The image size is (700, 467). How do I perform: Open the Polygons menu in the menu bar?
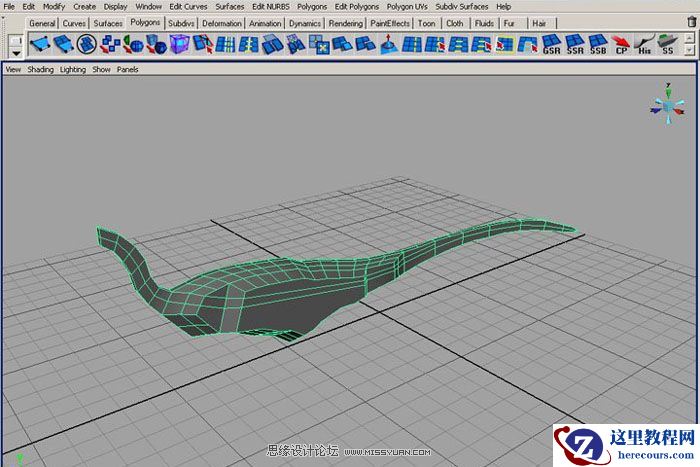coord(312,7)
